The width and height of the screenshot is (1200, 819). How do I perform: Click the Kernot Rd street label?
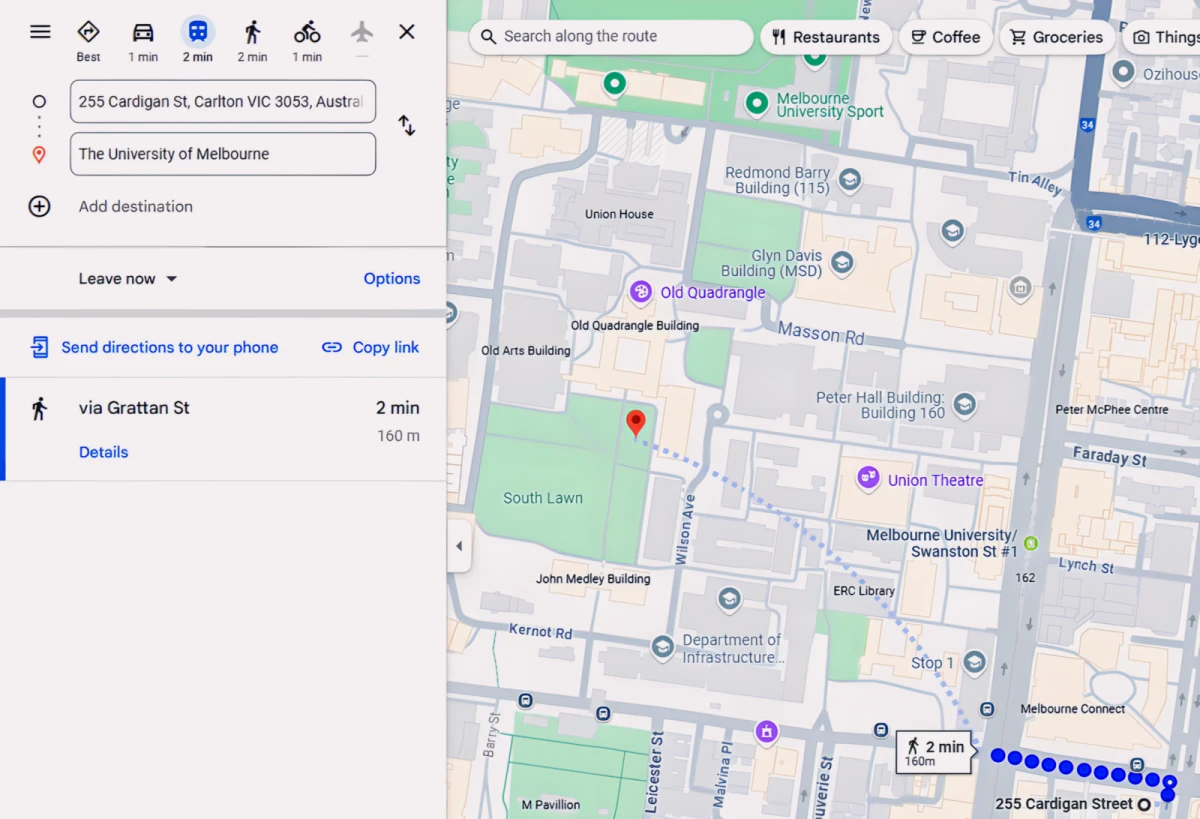pyautogui.click(x=541, y=631)
